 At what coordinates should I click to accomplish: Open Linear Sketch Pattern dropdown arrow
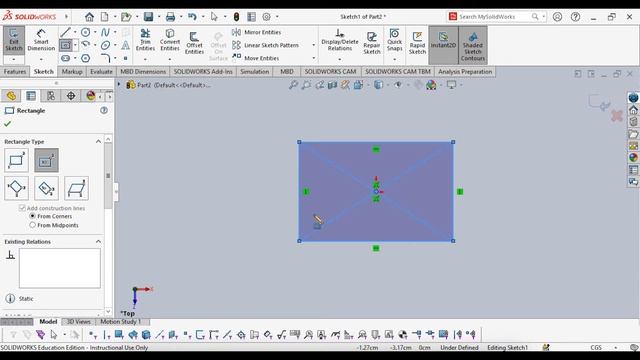pos(313,45)
